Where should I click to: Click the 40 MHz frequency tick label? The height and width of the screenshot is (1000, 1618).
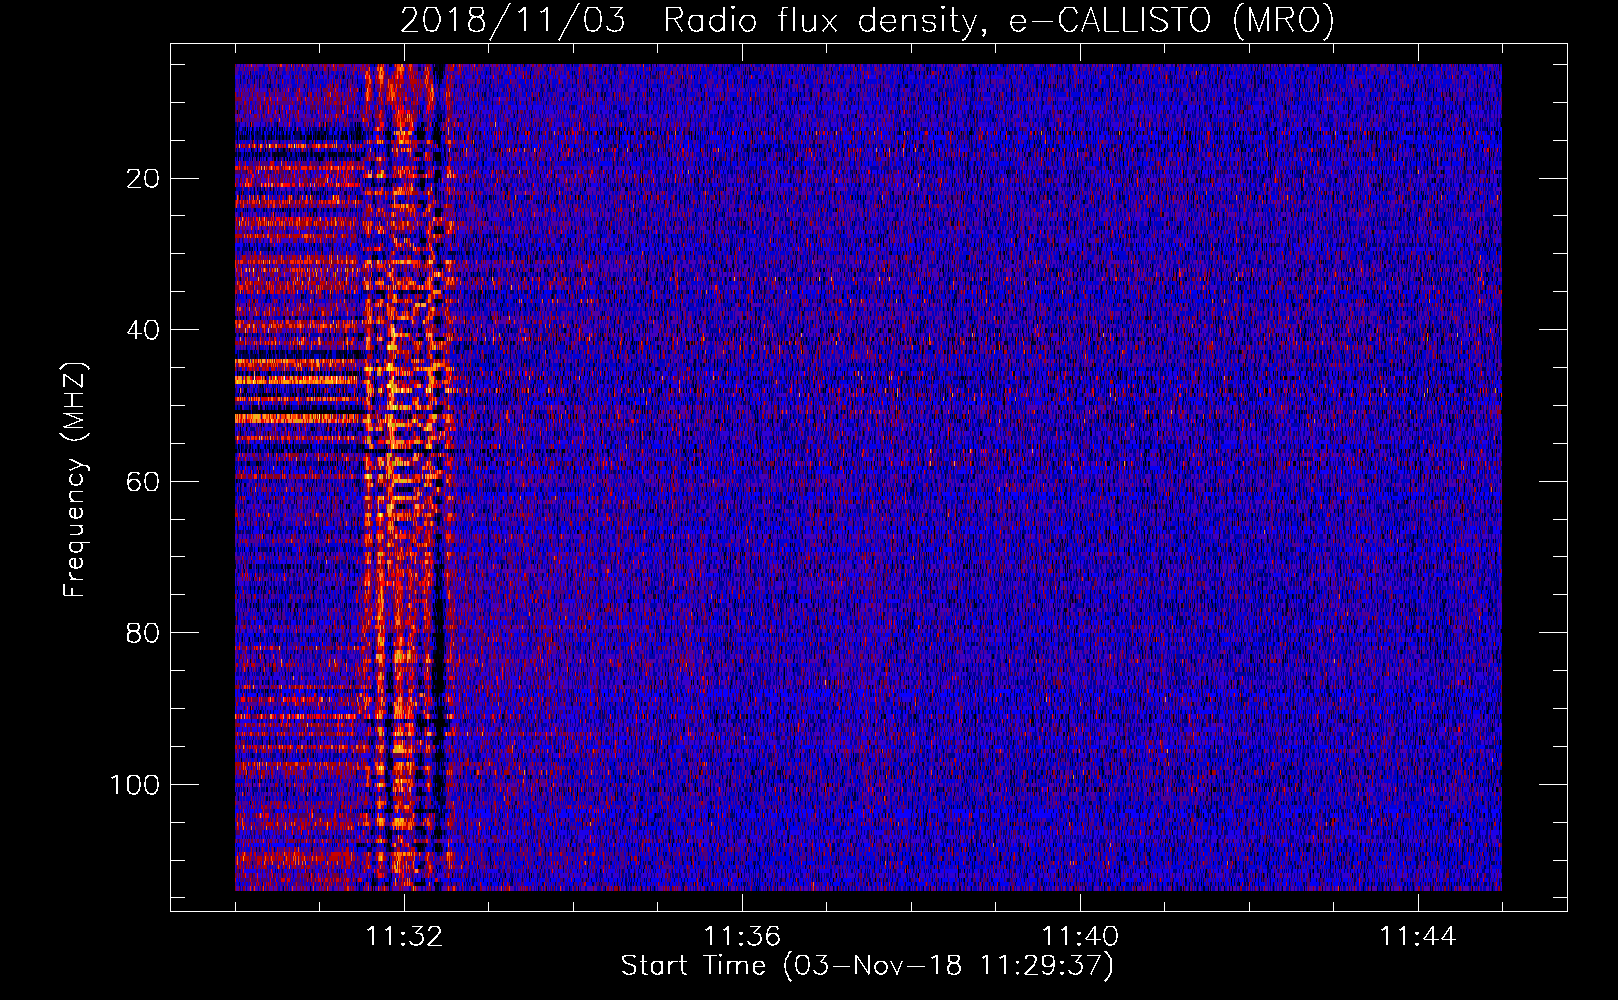click(x=144, y=330)
